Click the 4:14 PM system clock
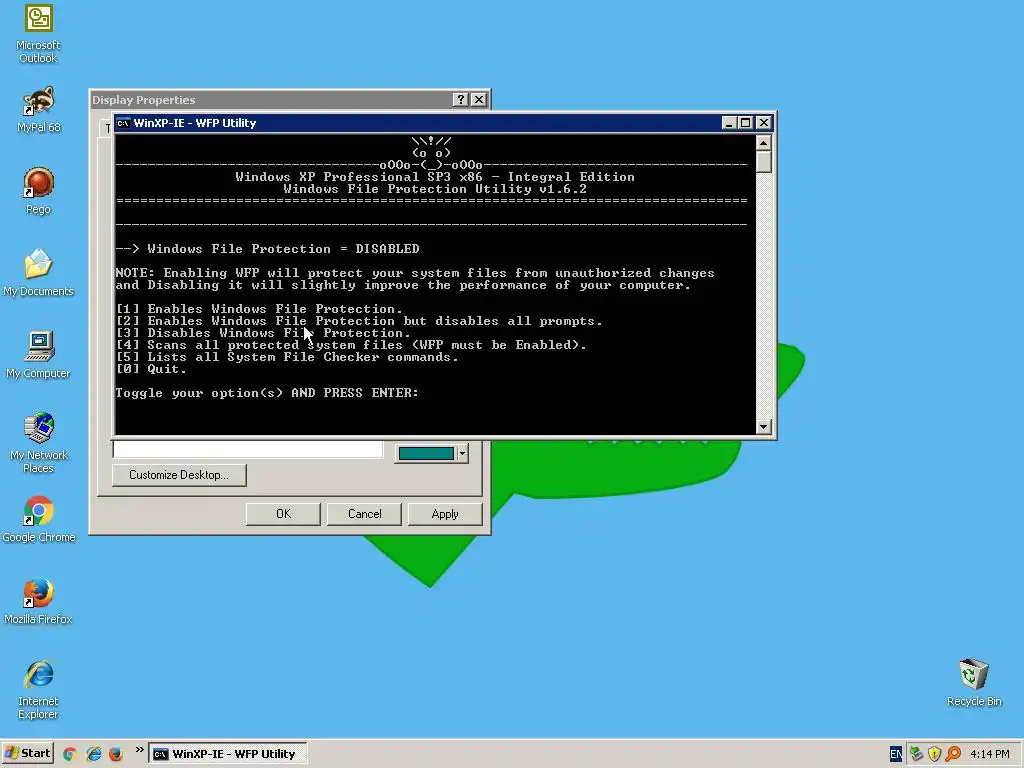The height and width of the screenshot is (768, 1024). [x=990, y=754]
